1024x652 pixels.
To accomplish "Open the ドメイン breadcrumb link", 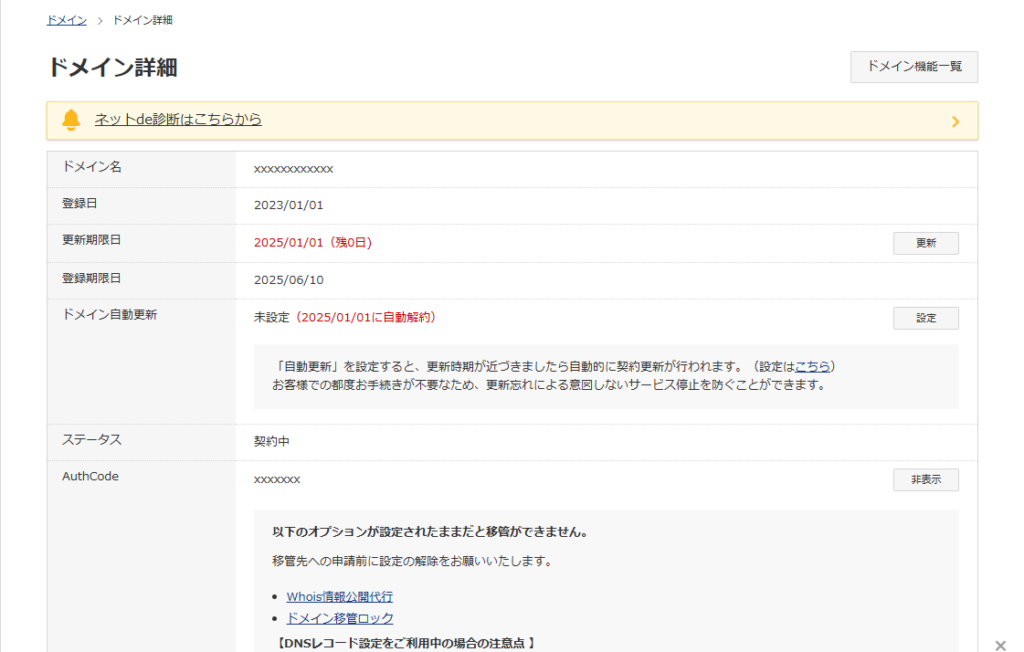I will [x=67, y=20].
